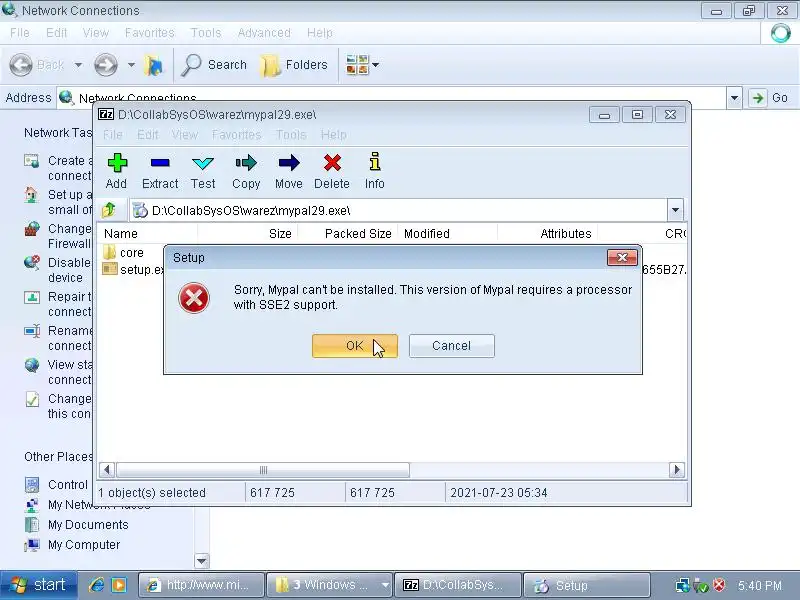
Task: Click OK in the Setup error dialog
Action: pos(355,346)
